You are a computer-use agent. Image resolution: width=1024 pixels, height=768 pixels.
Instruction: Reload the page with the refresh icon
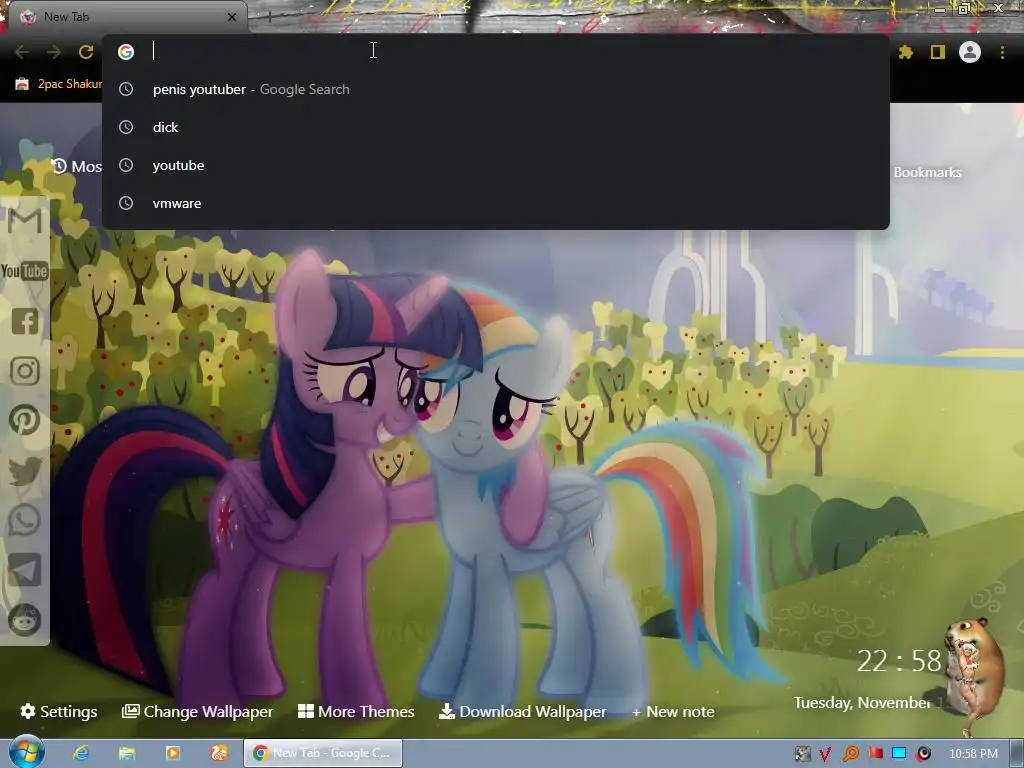86,52
